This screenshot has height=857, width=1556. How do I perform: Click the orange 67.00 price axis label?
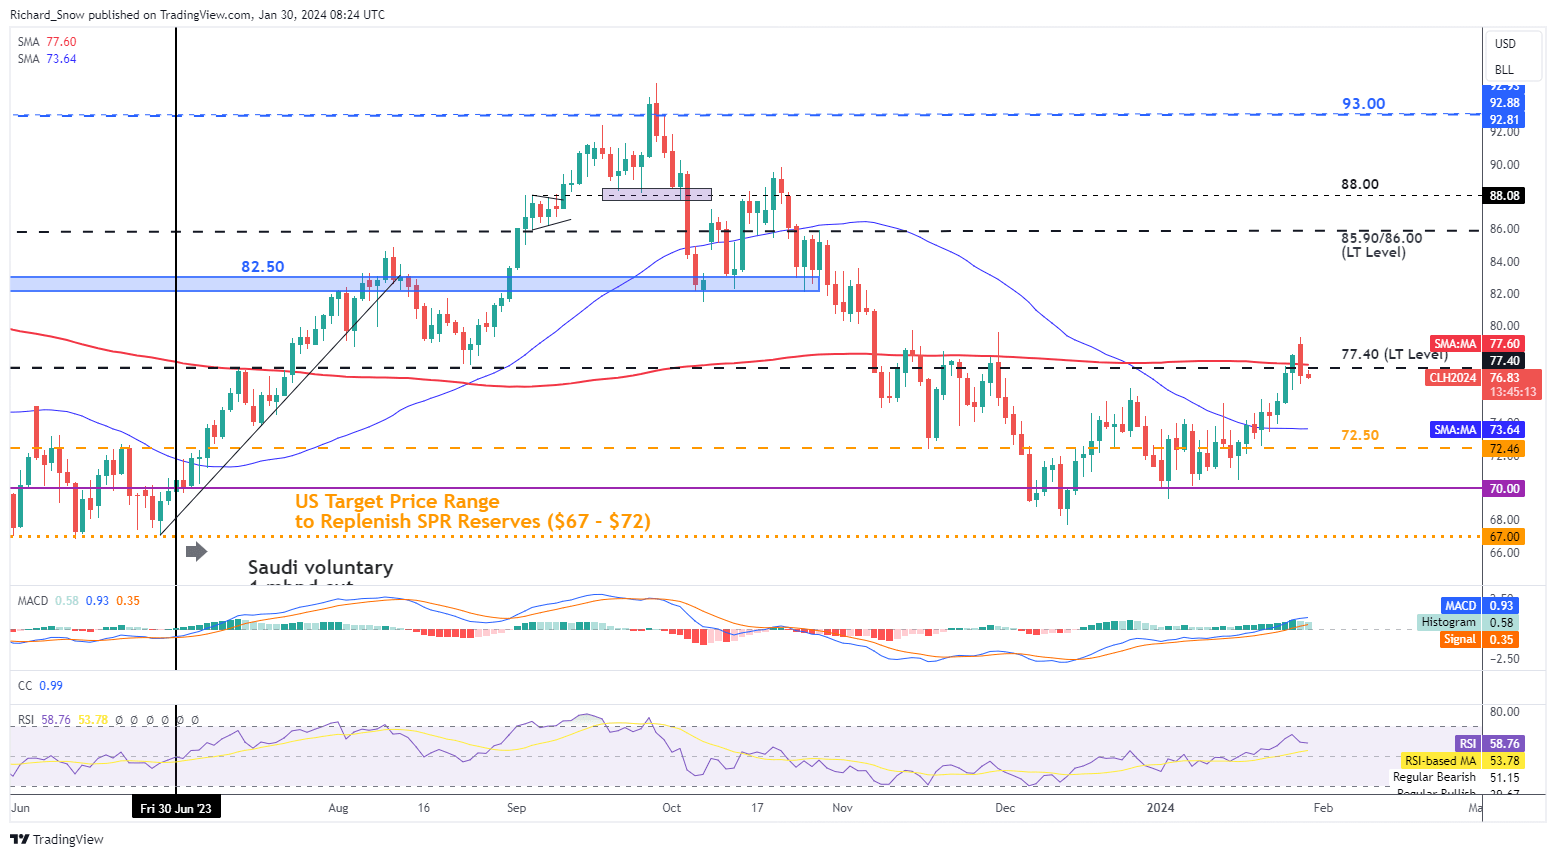click(x=1504, y=537)
